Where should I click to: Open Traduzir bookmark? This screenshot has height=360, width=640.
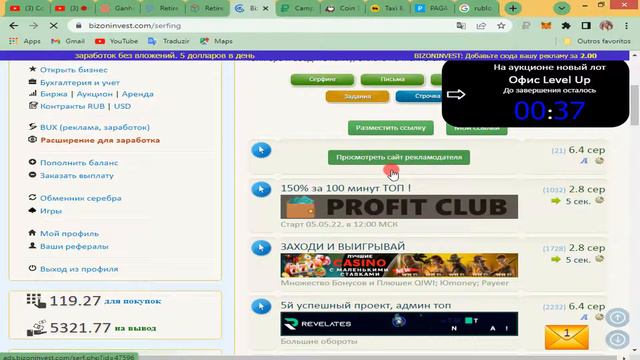coord(169,41)
